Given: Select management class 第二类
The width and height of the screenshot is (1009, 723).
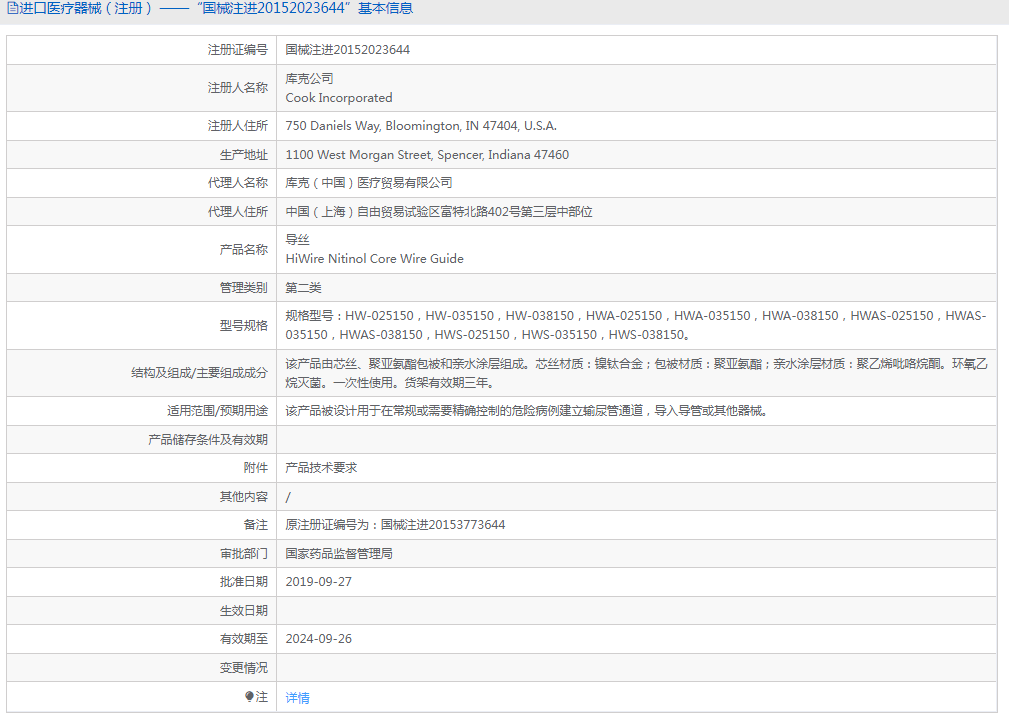Looking at the screenshot, I should coord(303,288).
